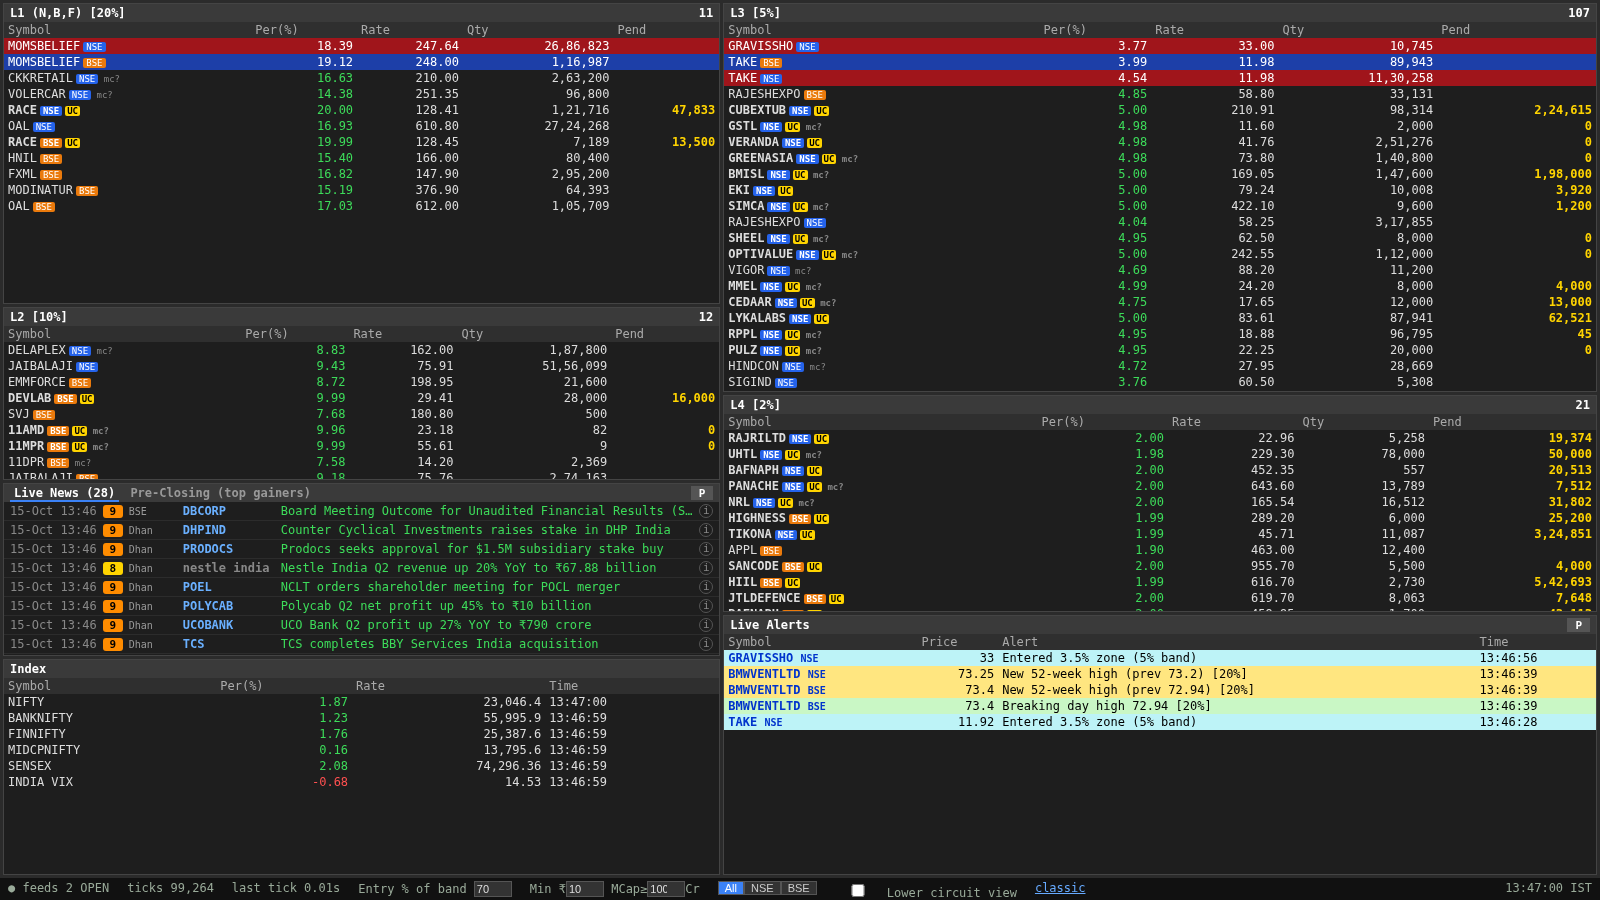Click the NSE badge beside JAIBALAJI 9.43
Viewport: 1600px width, 900px height.
point(87,367)
